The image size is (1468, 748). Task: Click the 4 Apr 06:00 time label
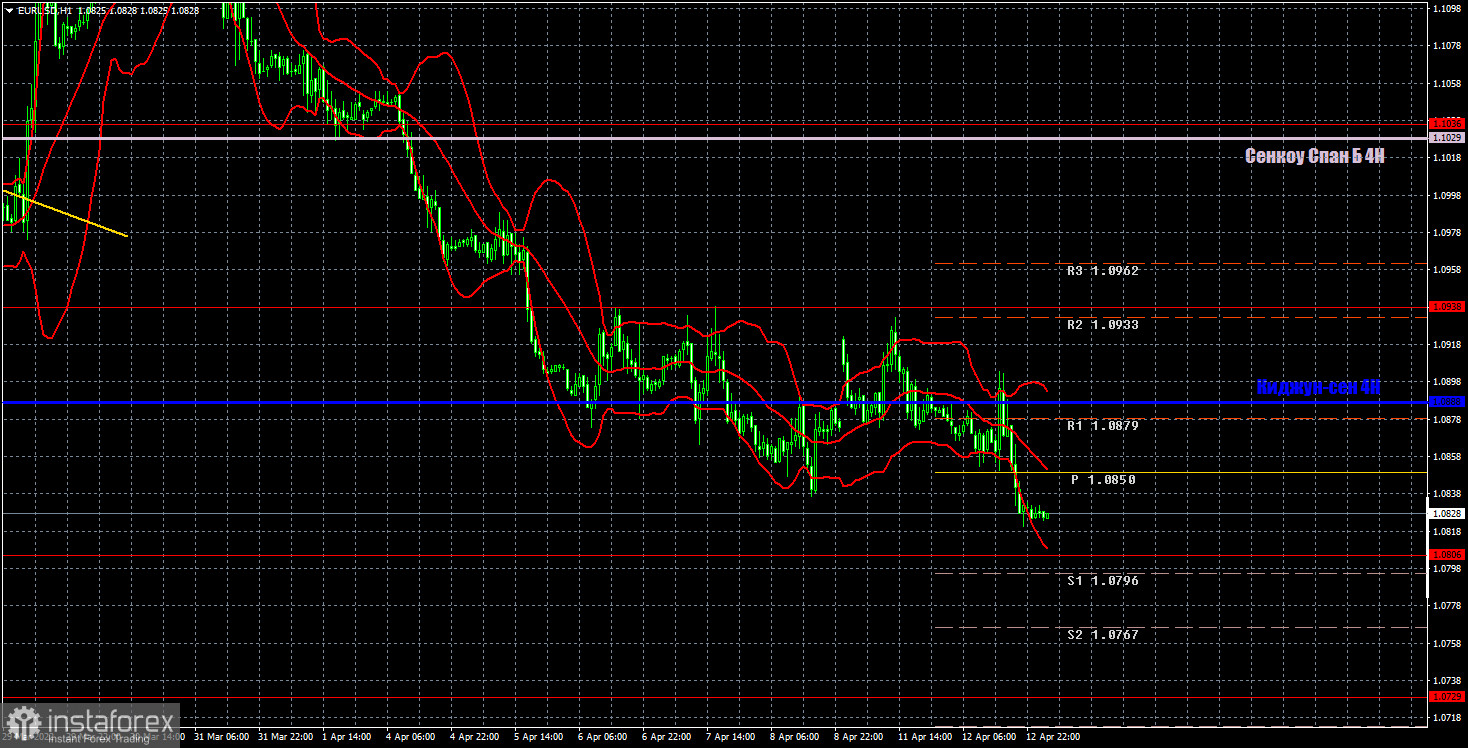coord(411,737)
